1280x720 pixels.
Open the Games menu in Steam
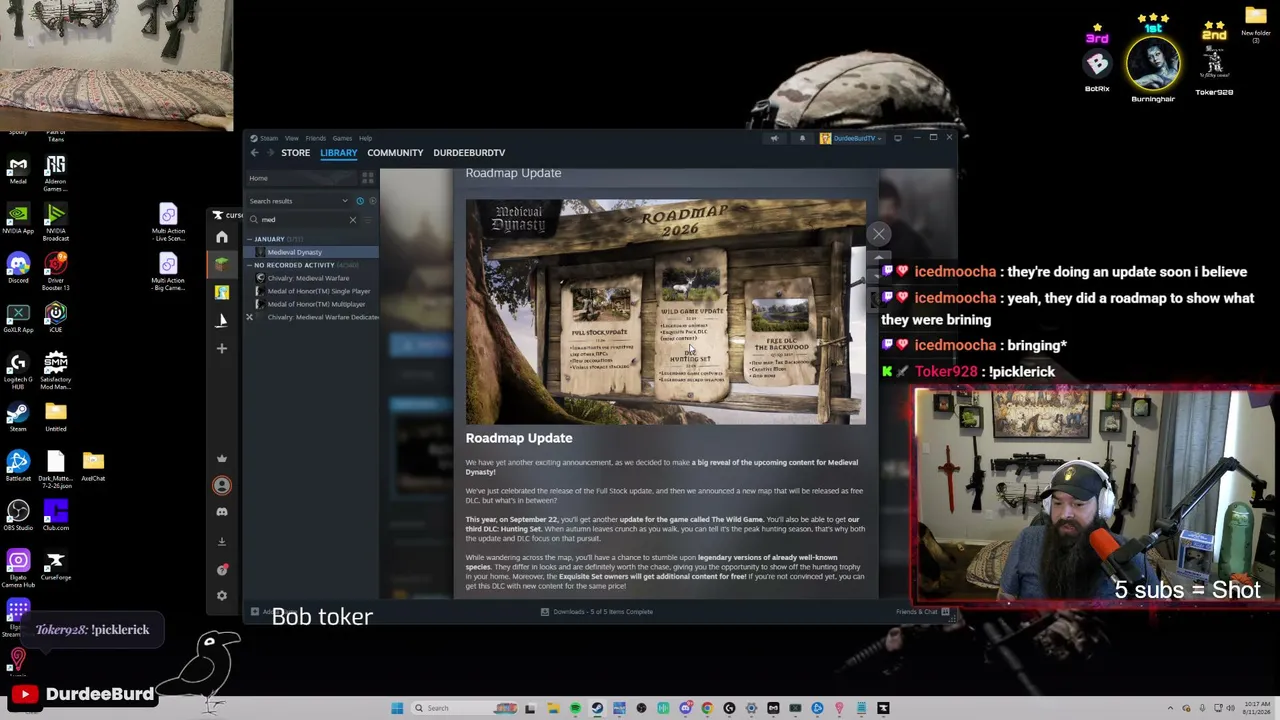342,138
